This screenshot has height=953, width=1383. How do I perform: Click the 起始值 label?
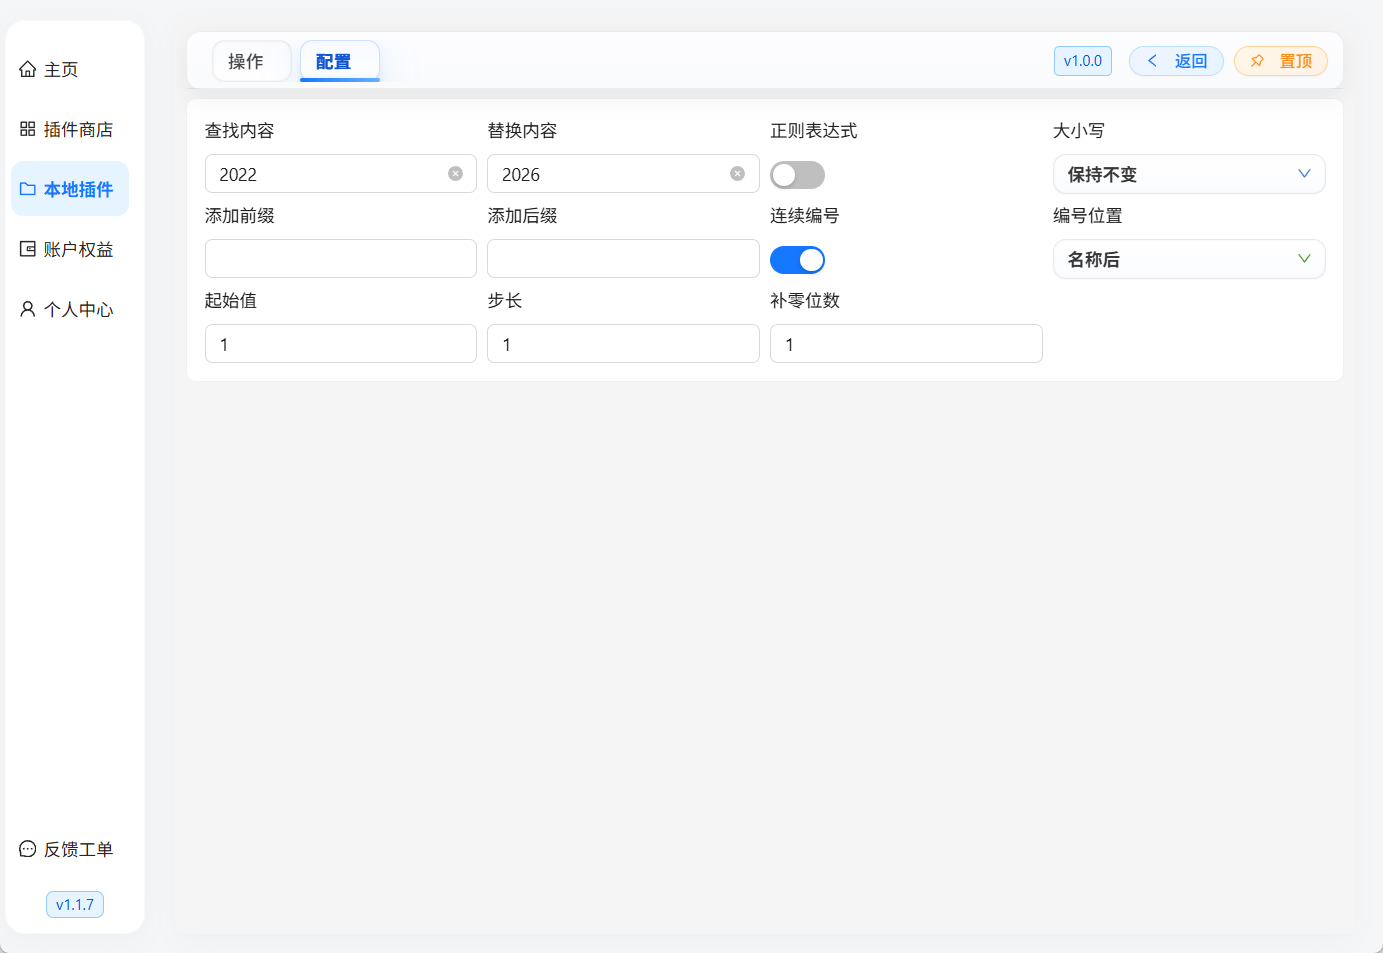pos(231,301)
